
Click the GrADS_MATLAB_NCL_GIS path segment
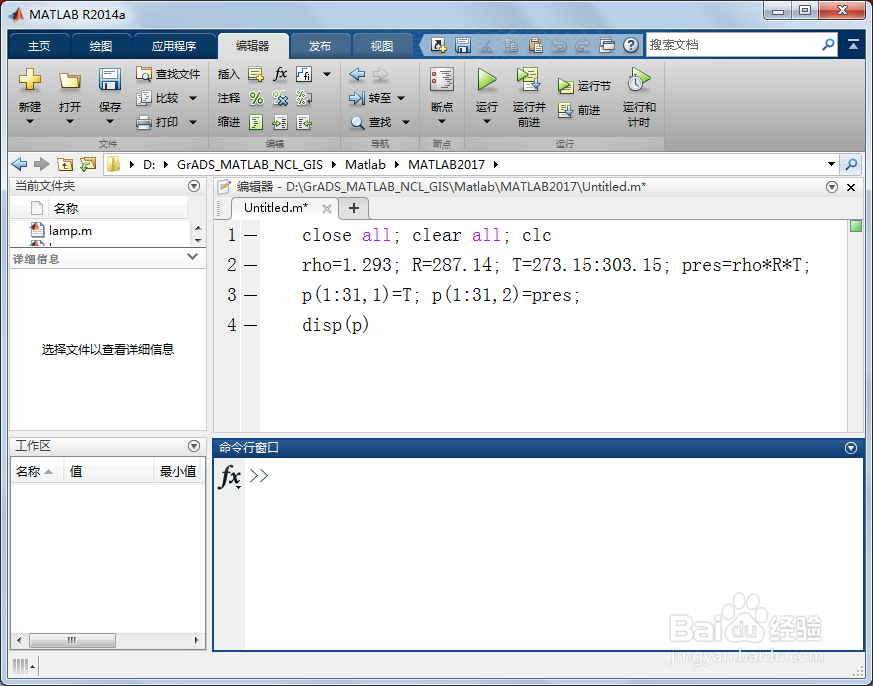coord(250,164)
